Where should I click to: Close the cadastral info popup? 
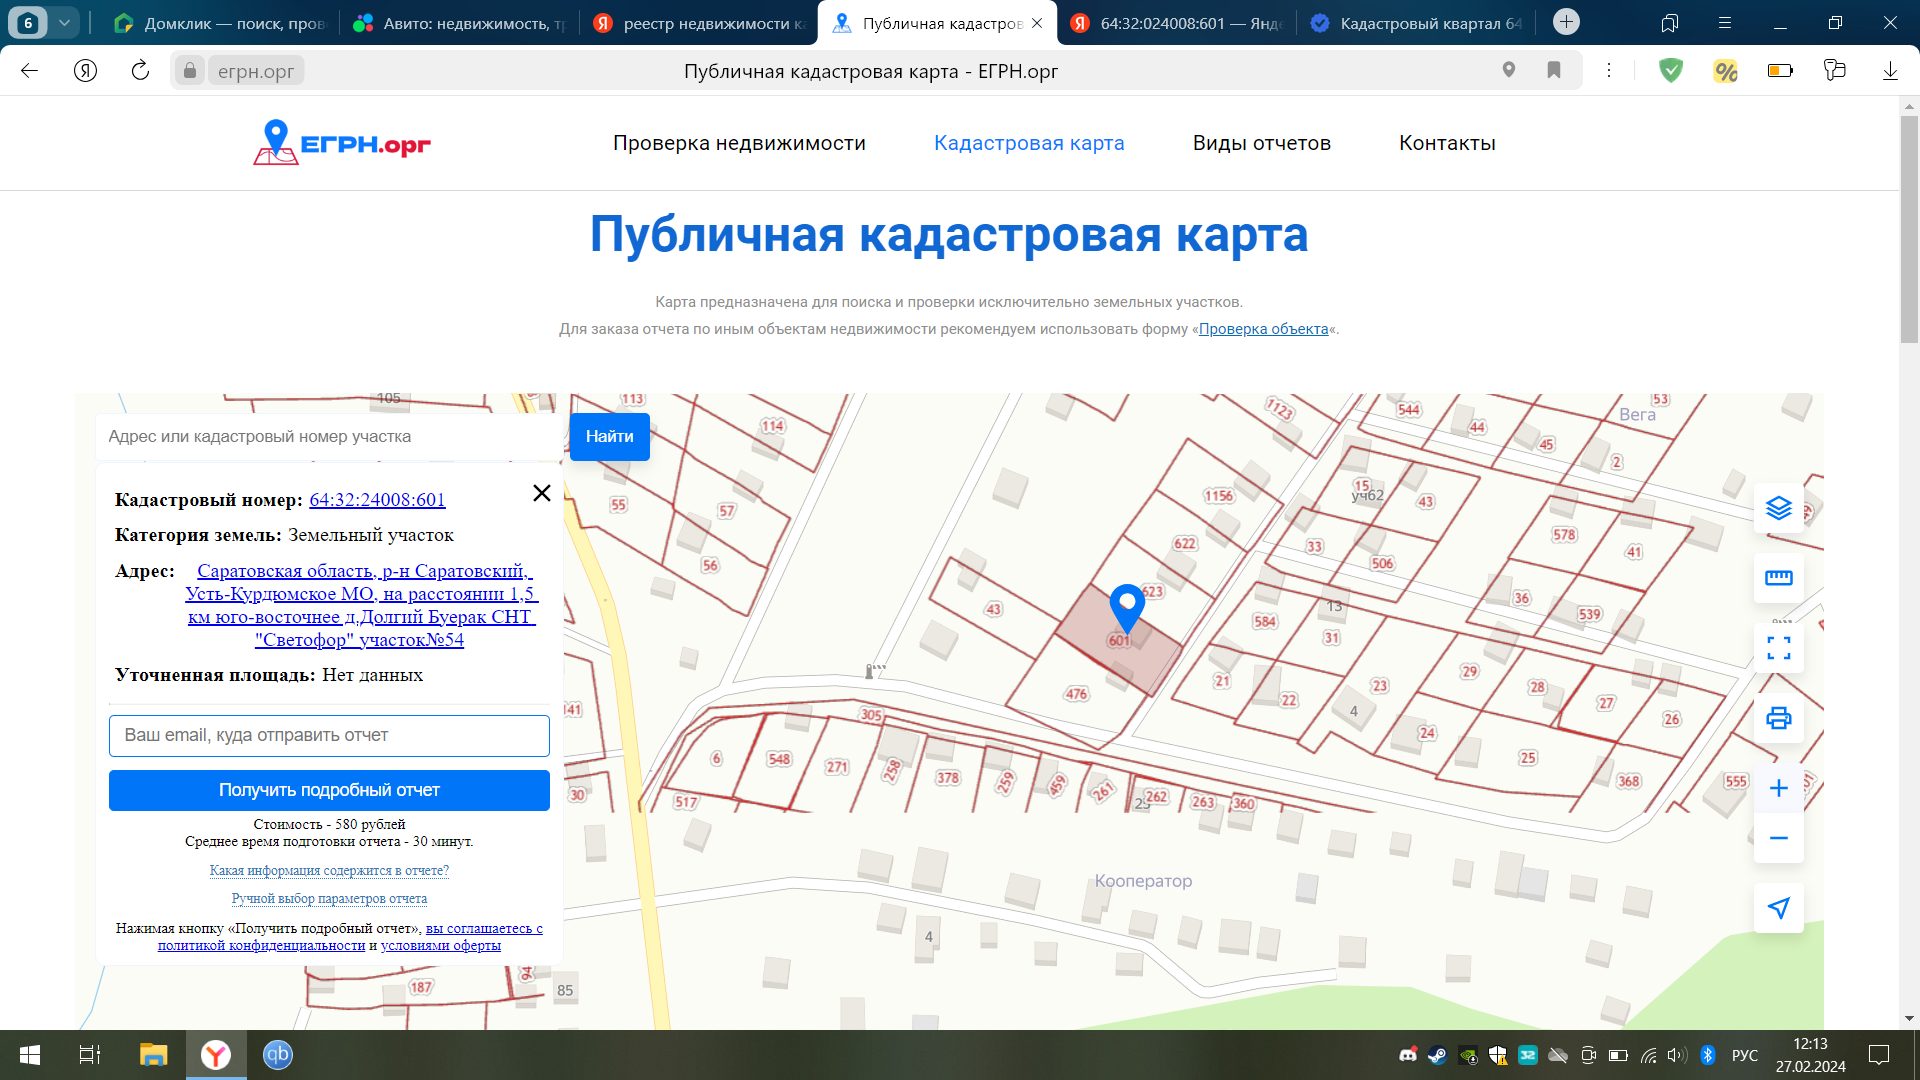click(x=542, y=493)
